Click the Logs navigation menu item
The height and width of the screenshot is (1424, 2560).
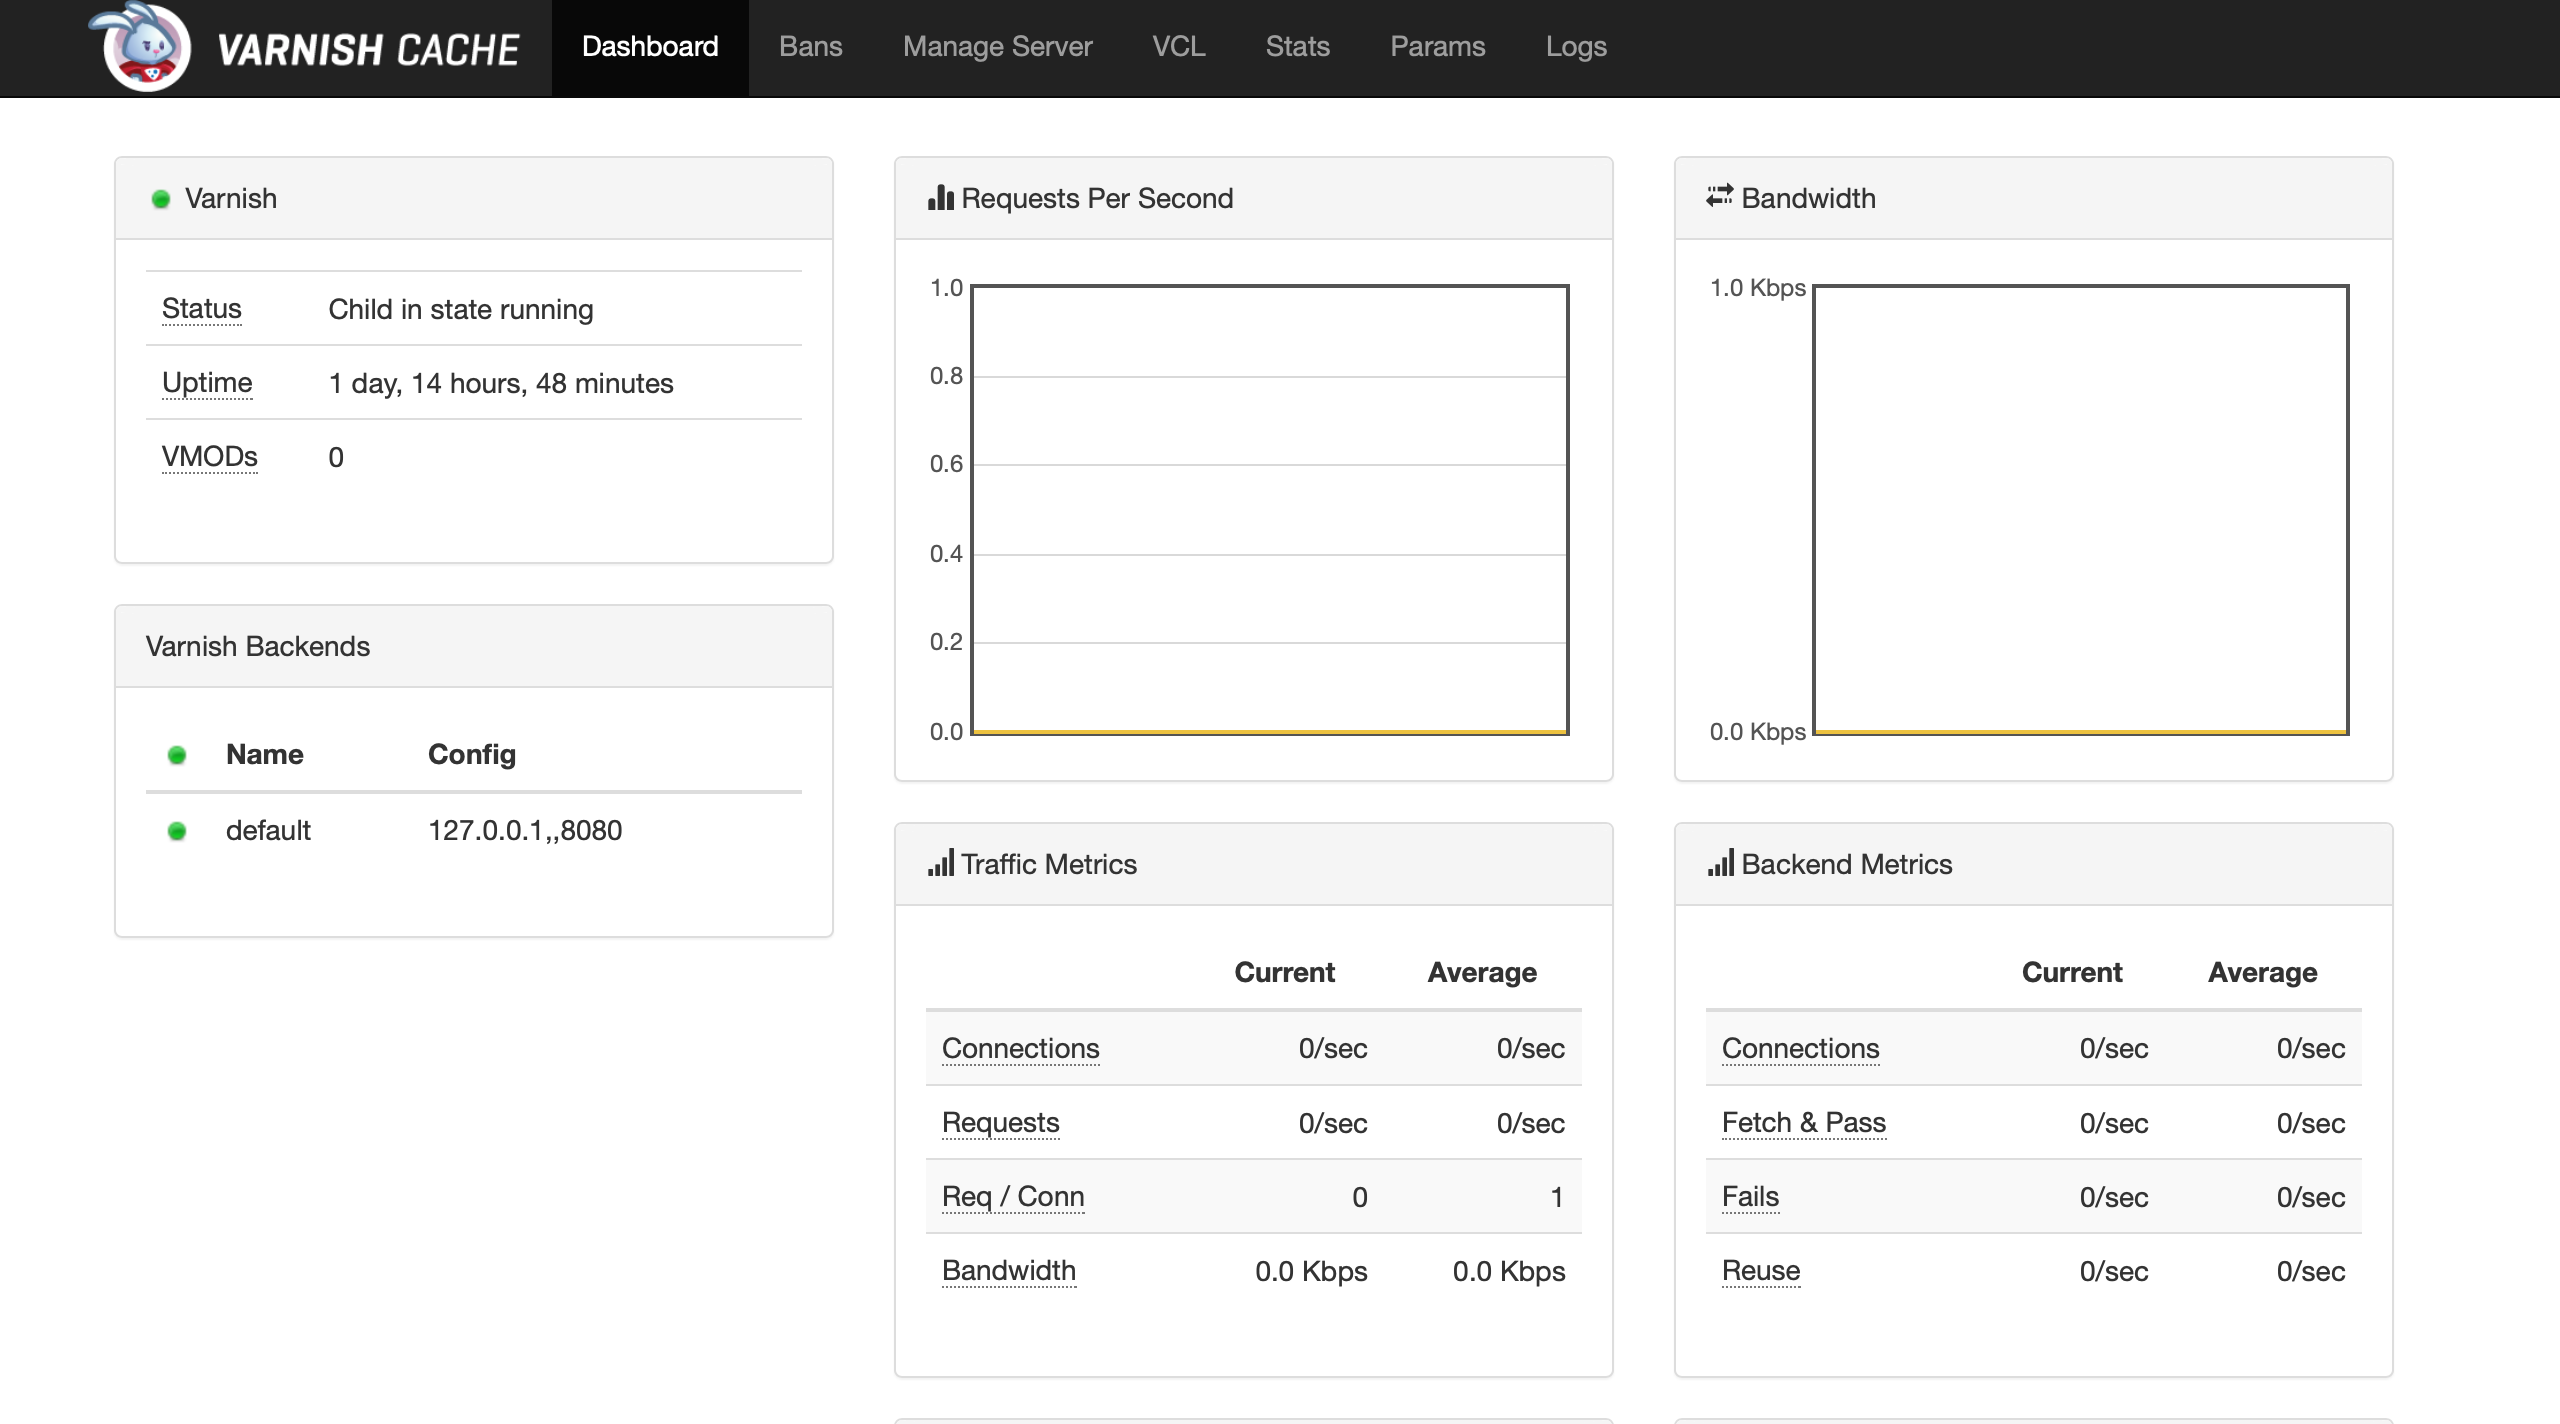[1576, 47]
